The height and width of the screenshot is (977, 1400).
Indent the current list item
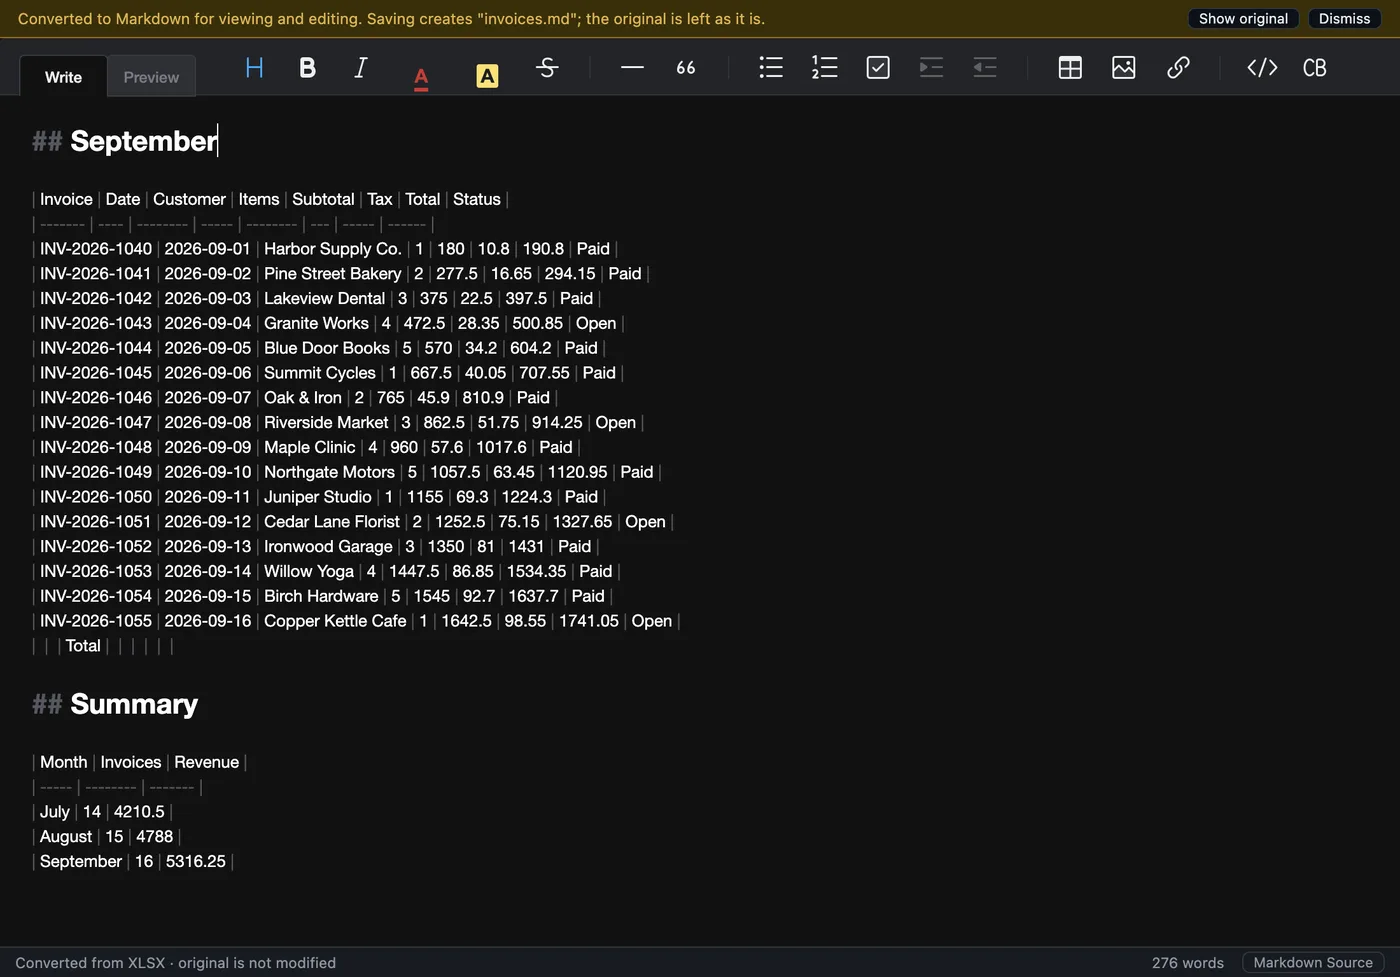click(x=931, y=68)
